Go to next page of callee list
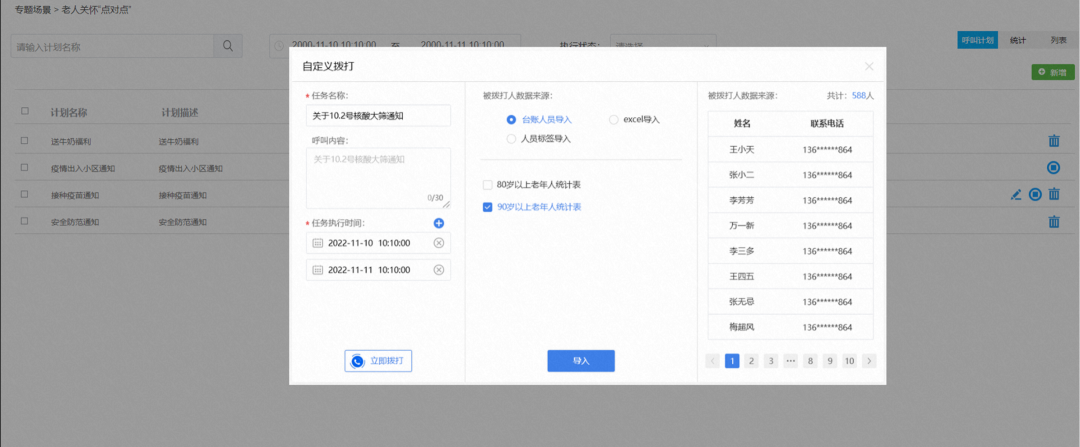This screenshot has width=1080, height=447. click(x=869, y=361)
